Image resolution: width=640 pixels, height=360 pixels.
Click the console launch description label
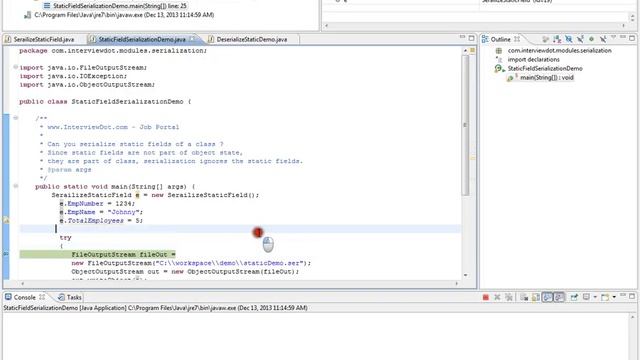pos(156,308)
